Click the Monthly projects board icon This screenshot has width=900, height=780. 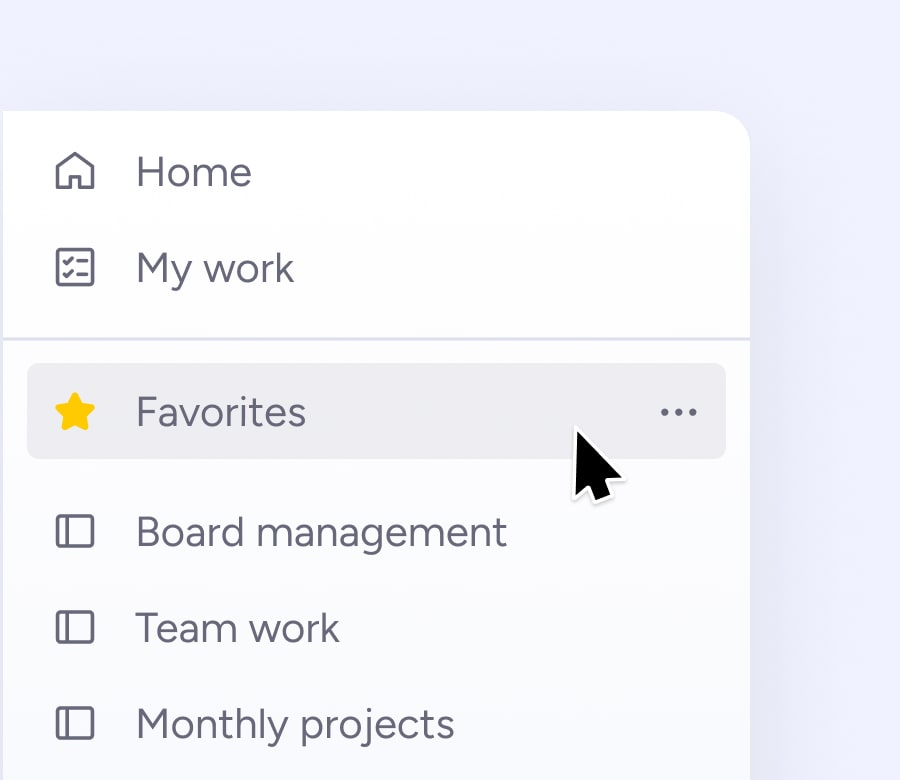pos(75,723)
